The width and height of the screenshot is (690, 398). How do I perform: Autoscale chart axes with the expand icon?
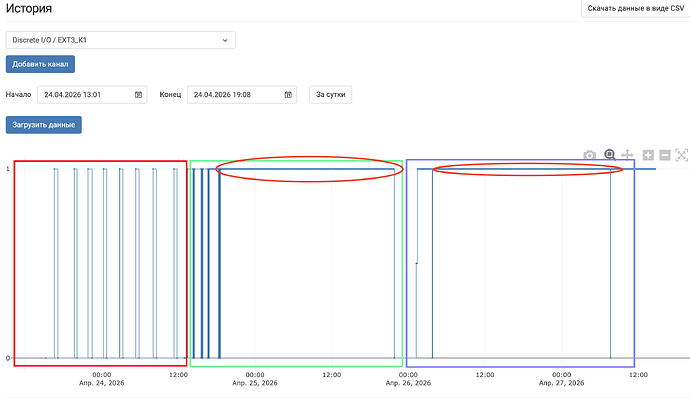pos(682,155)
